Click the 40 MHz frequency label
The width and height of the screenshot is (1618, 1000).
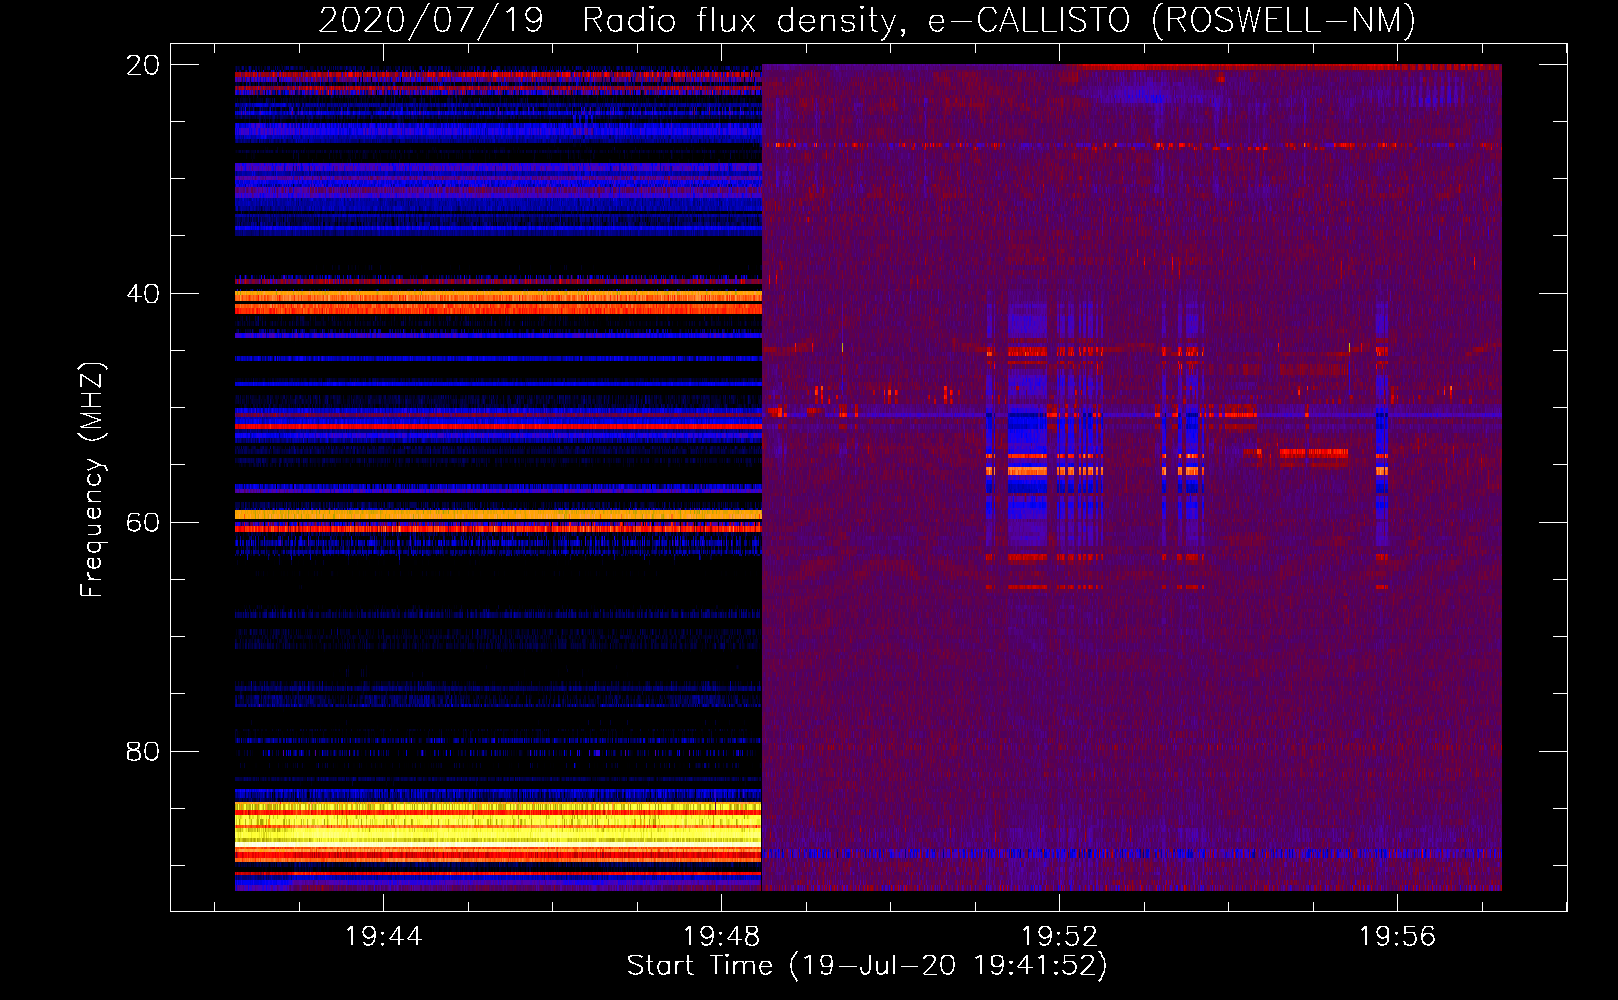[142, 294]
